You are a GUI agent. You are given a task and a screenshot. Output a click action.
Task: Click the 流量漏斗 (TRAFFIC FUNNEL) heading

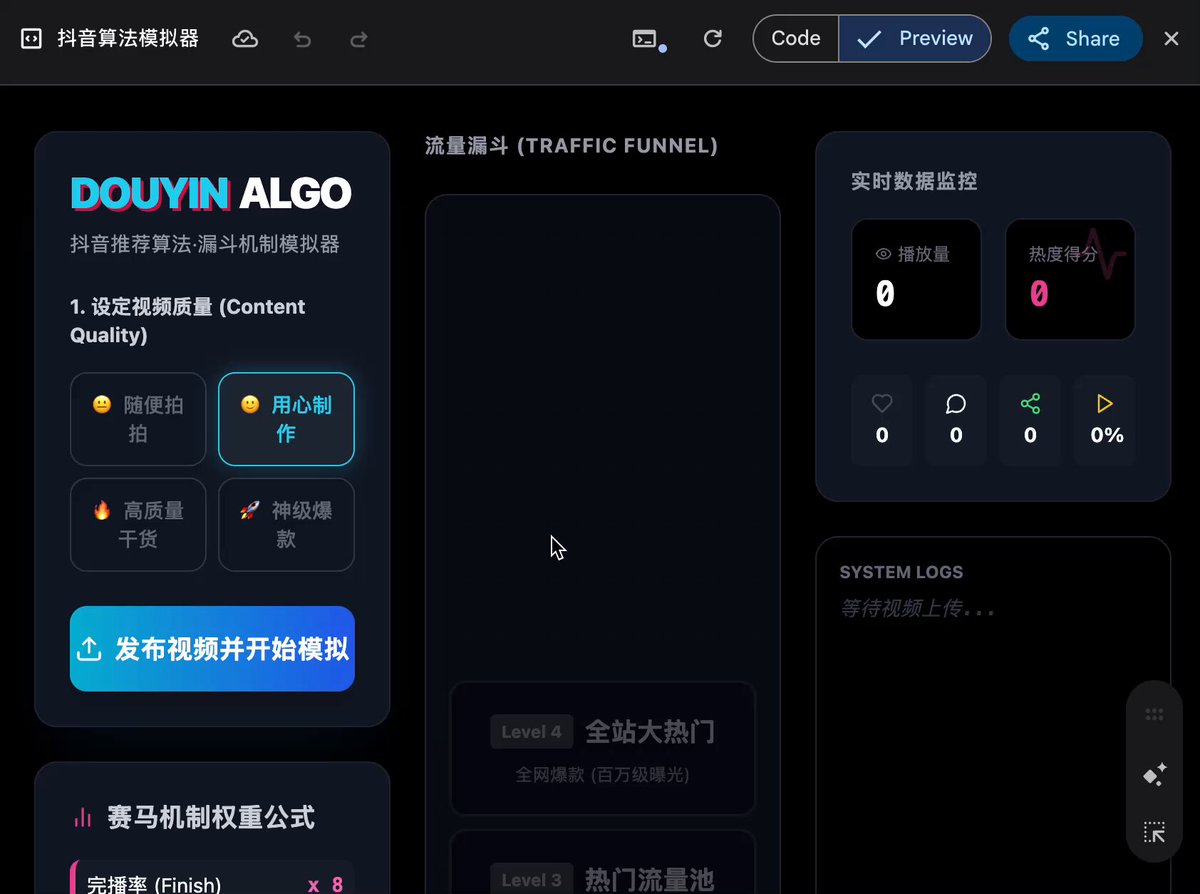click(x=571, y=146)
